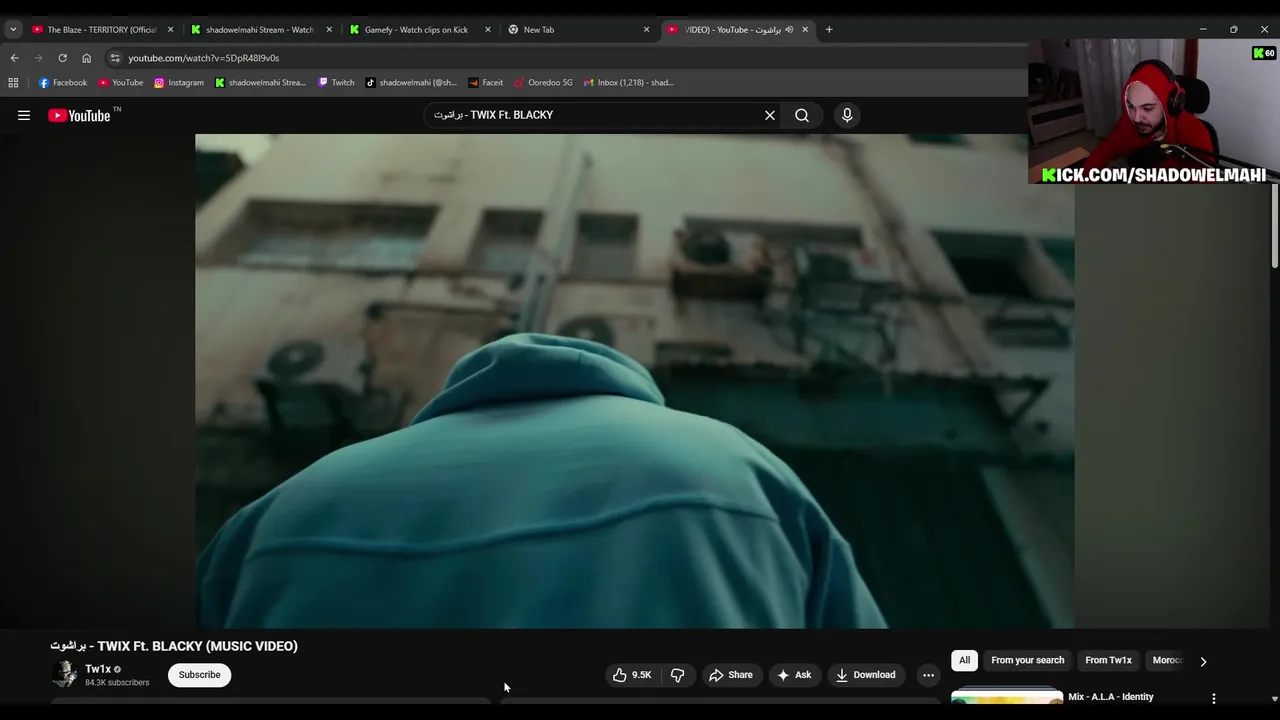Open the tab search dropdown arrow

(x=13, y=29)
